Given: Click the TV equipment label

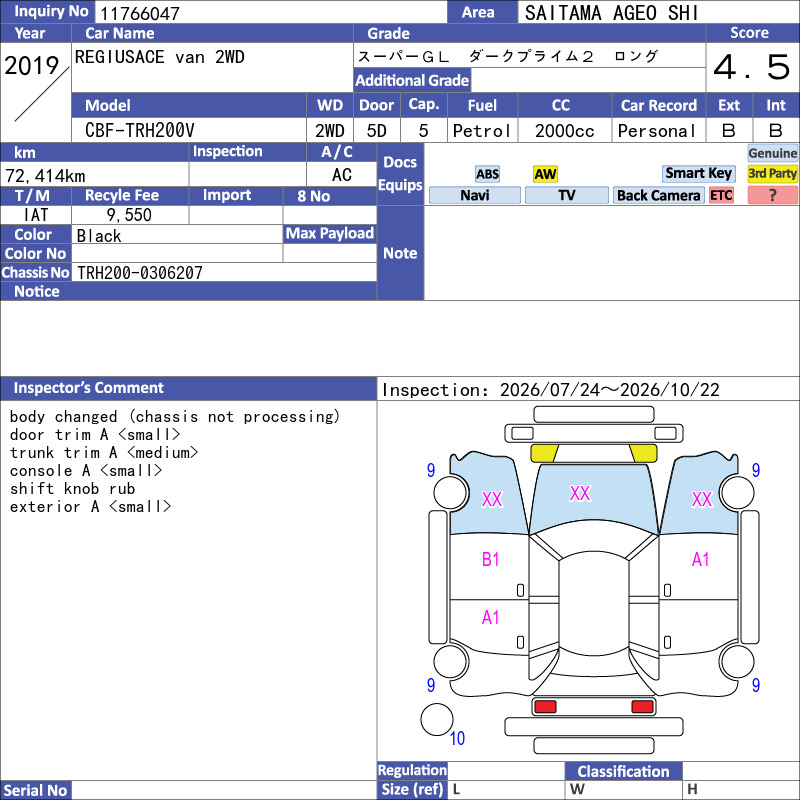Looking at the screenshot, I should [566, 195].
